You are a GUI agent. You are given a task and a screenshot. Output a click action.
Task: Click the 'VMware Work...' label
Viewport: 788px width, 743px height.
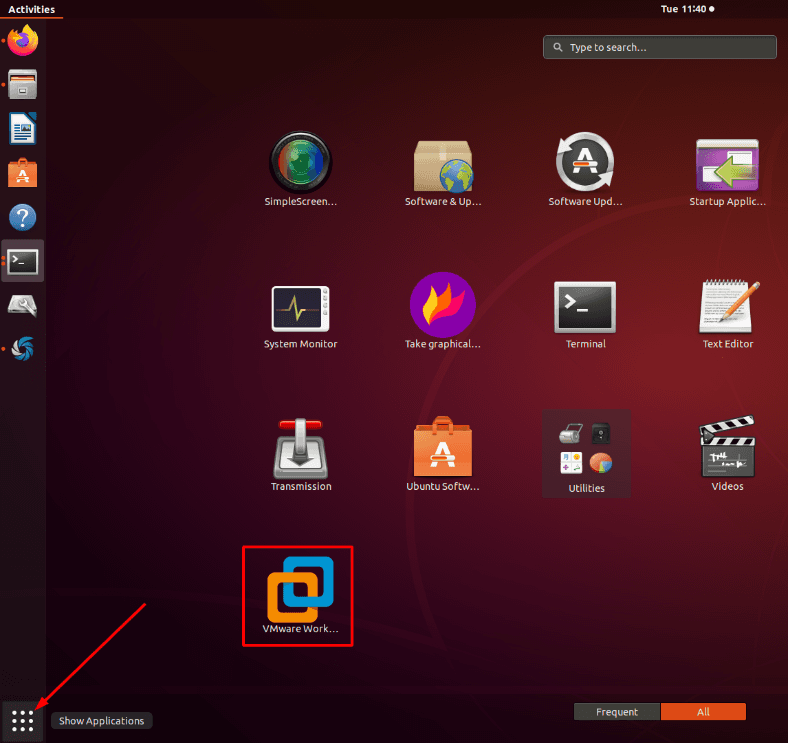pyautogui.click(x=300, y=628)
